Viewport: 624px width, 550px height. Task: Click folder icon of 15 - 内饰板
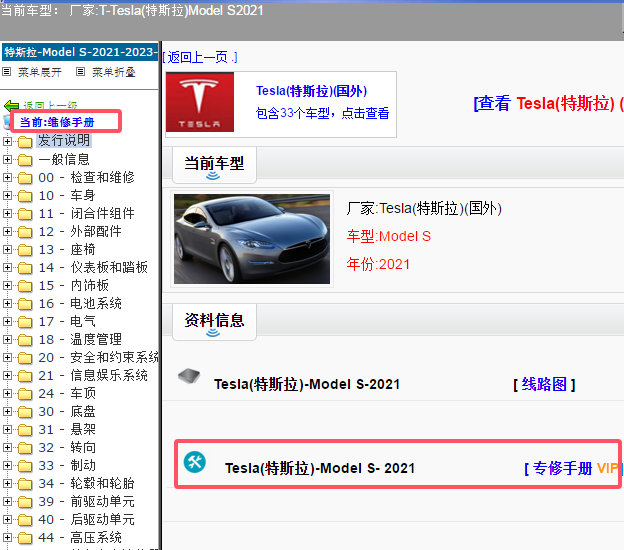point(25,286)
